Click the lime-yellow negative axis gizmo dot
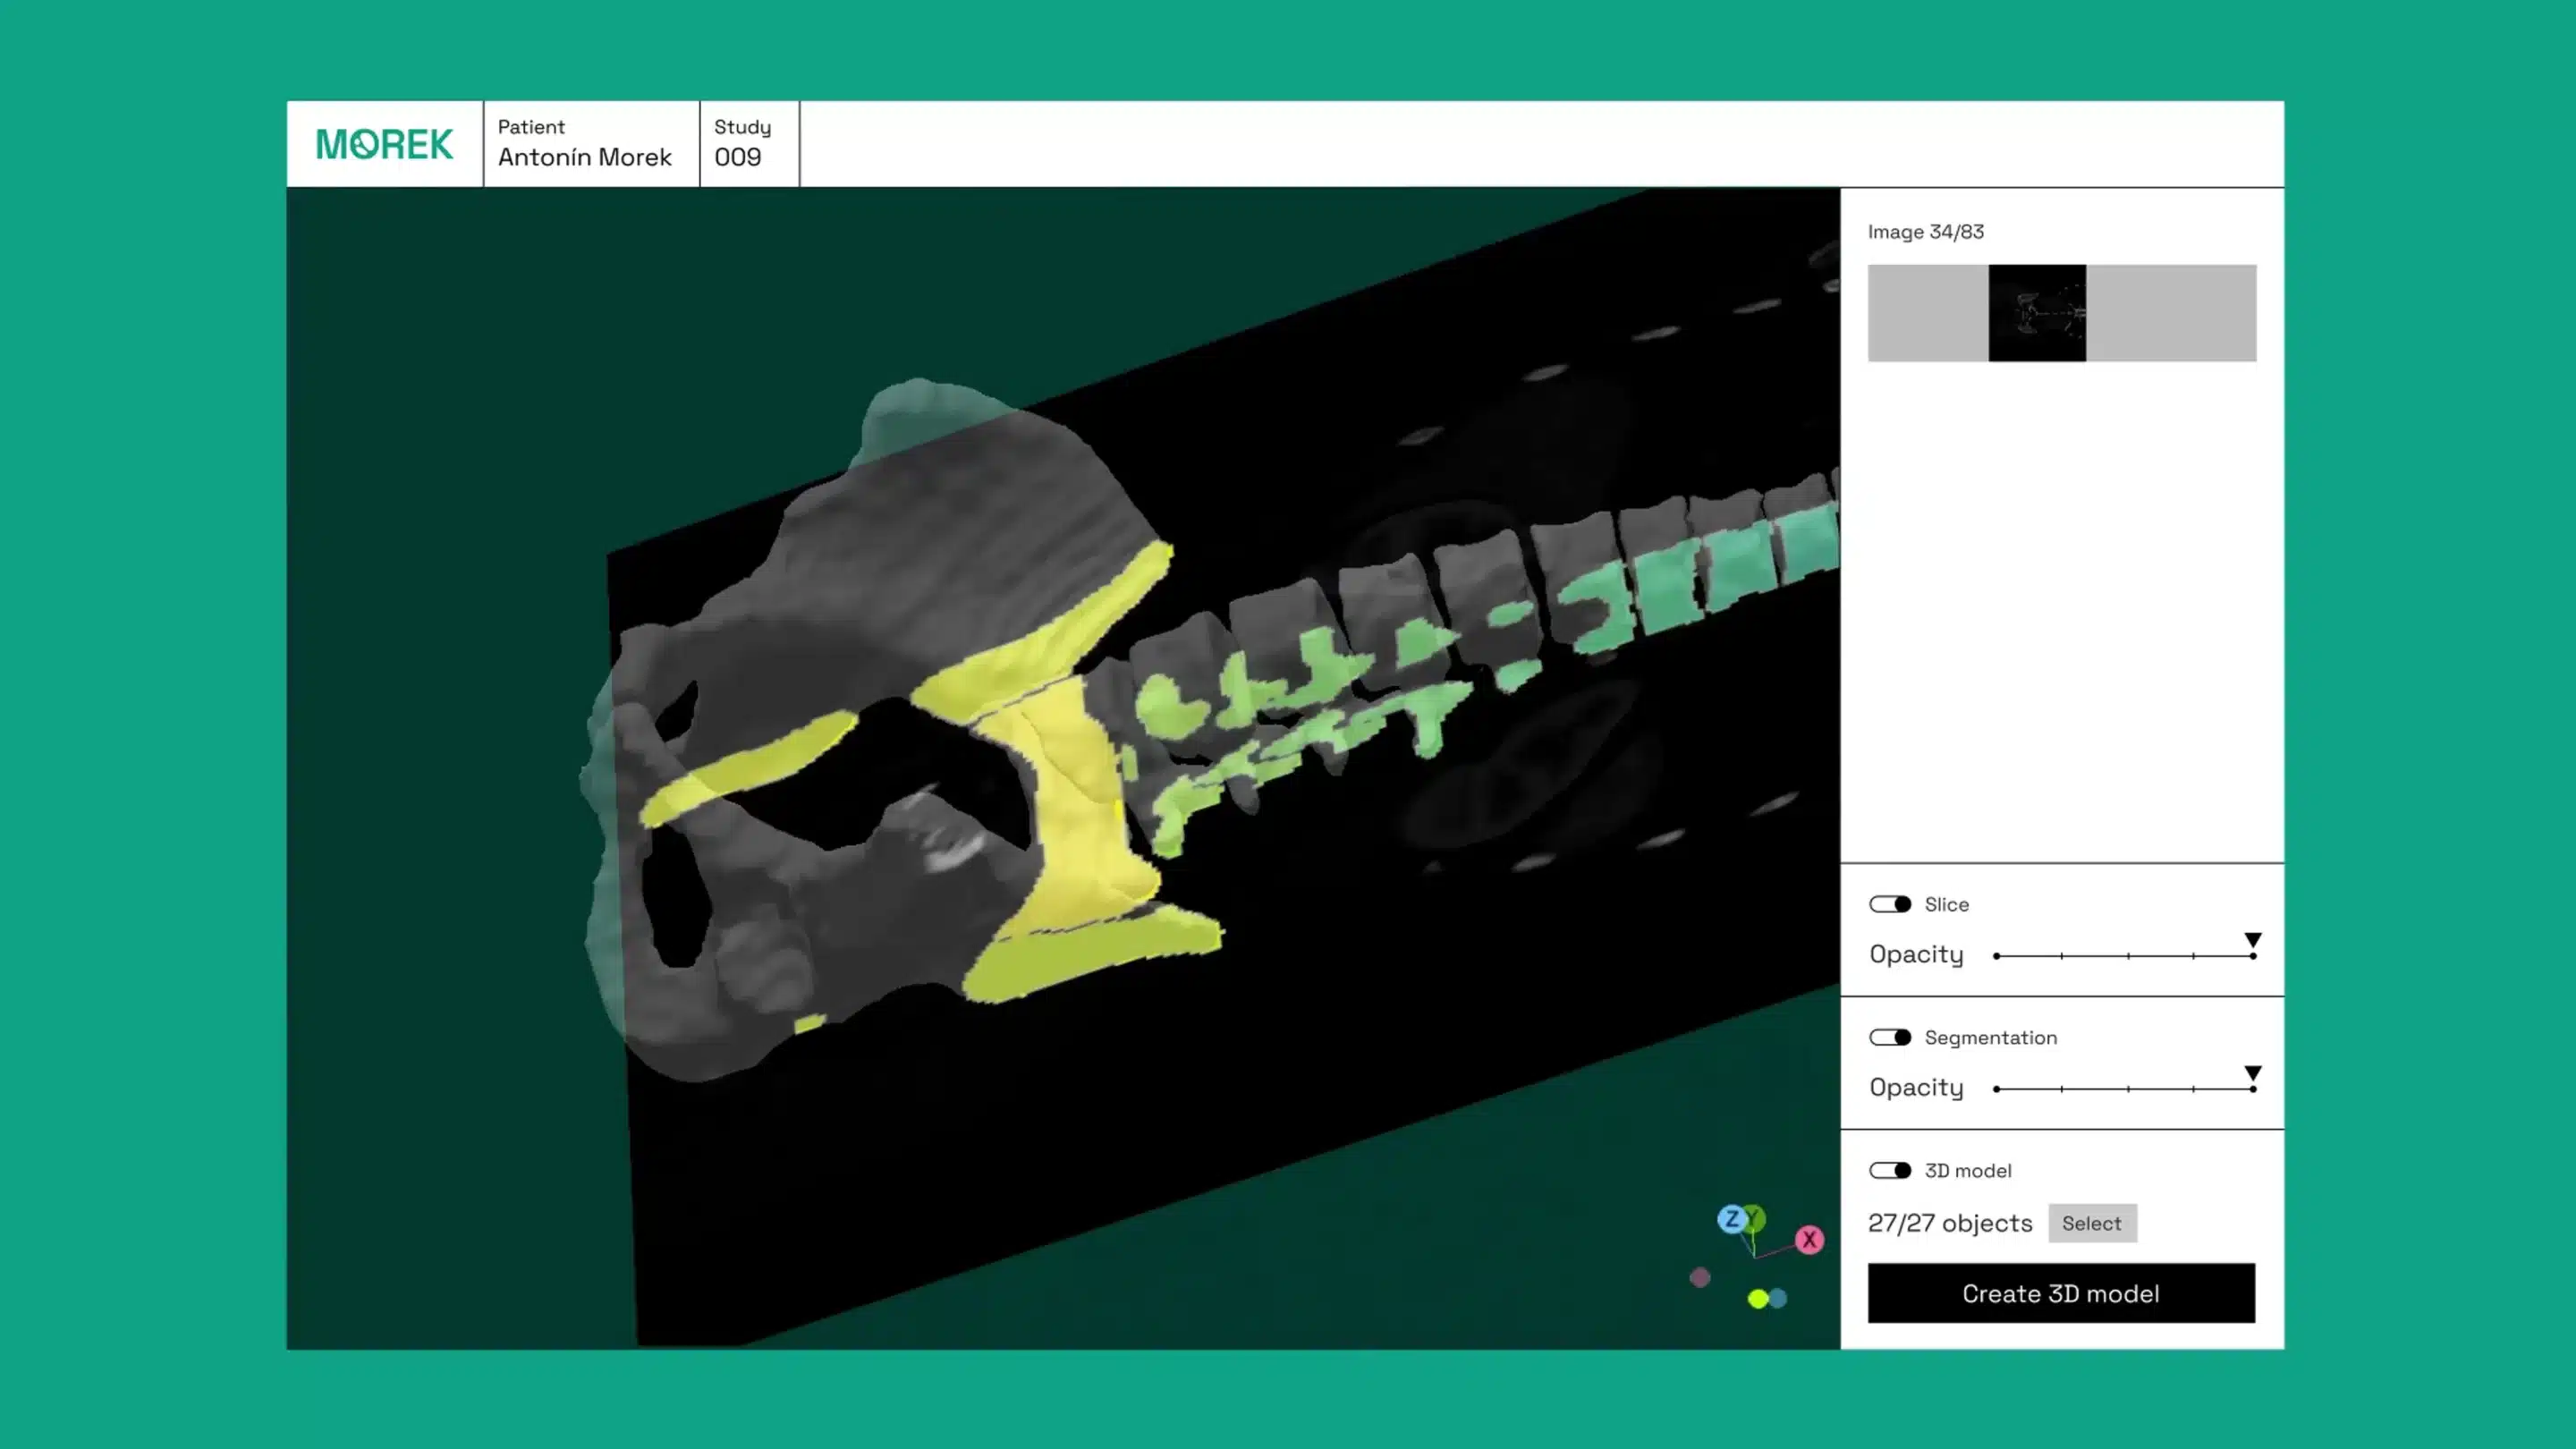 pos(1757,1298)
